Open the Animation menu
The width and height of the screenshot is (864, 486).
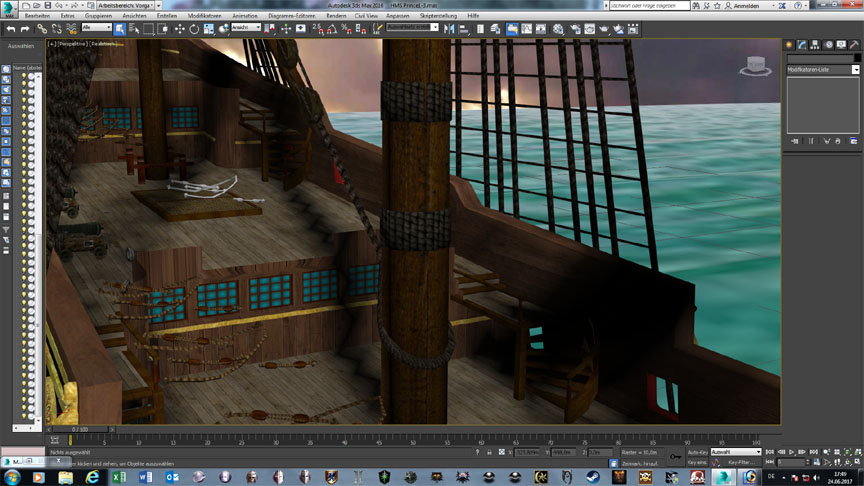[245, 16]
